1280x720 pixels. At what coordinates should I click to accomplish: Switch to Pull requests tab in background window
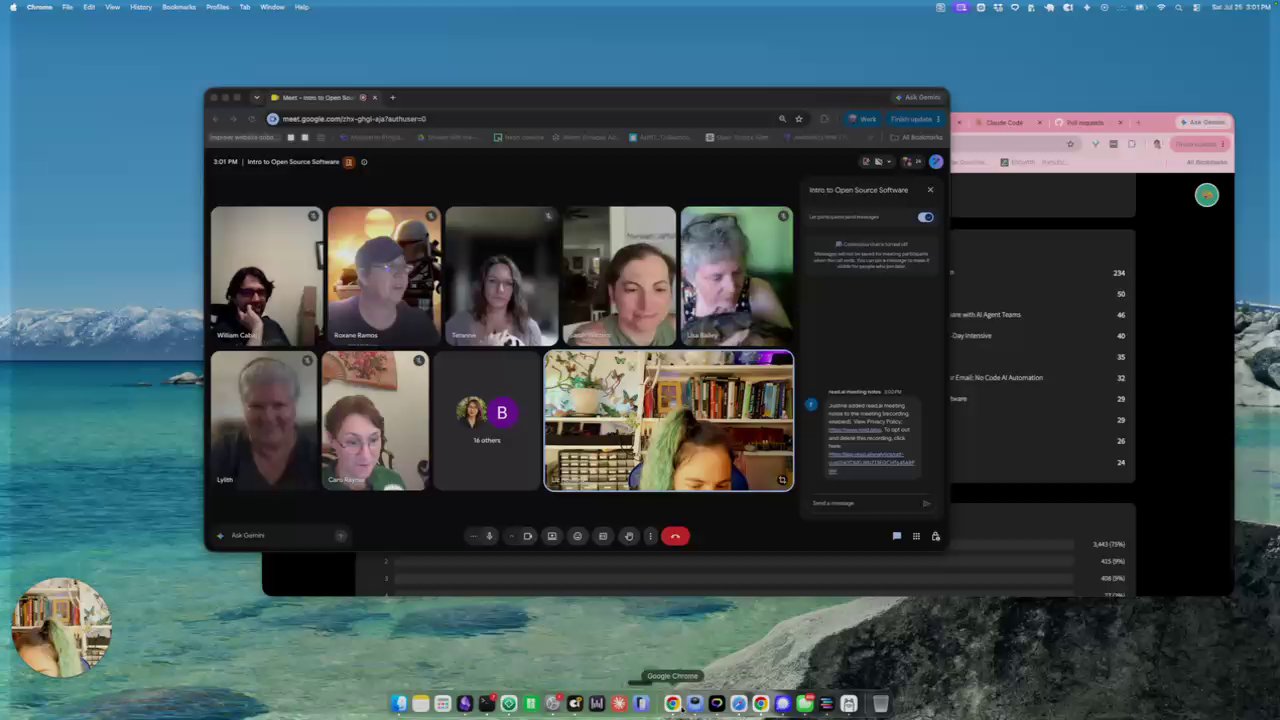click(1086, 122)
